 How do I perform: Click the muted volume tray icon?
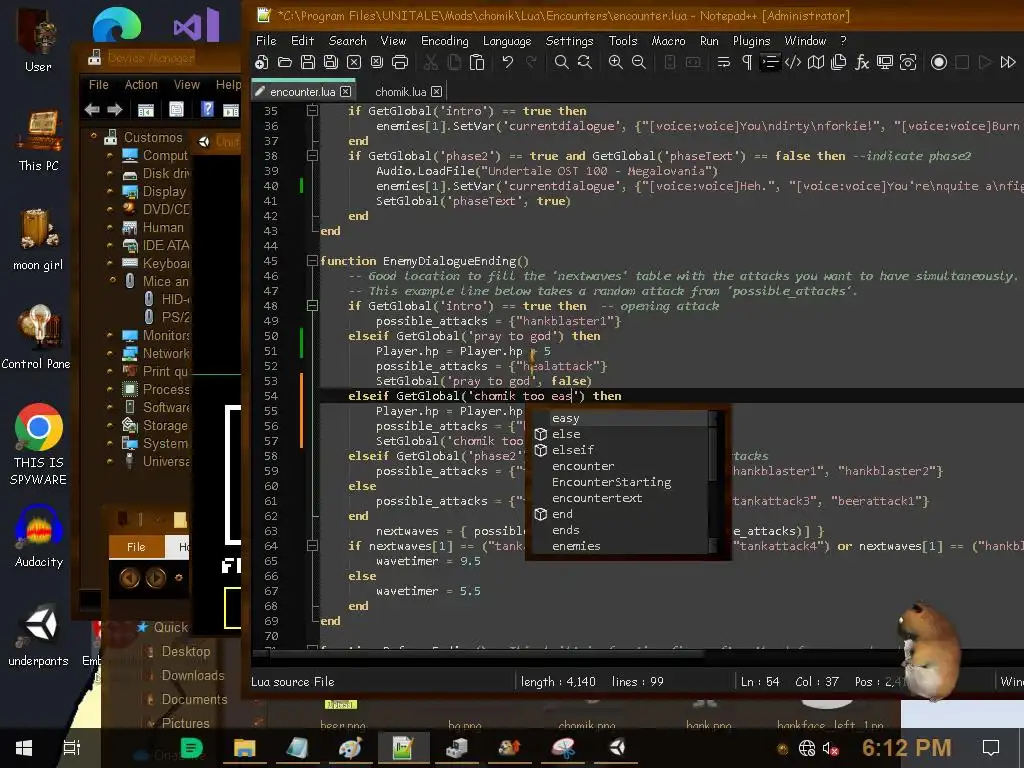pyautogui.click(x=829, y=748)
